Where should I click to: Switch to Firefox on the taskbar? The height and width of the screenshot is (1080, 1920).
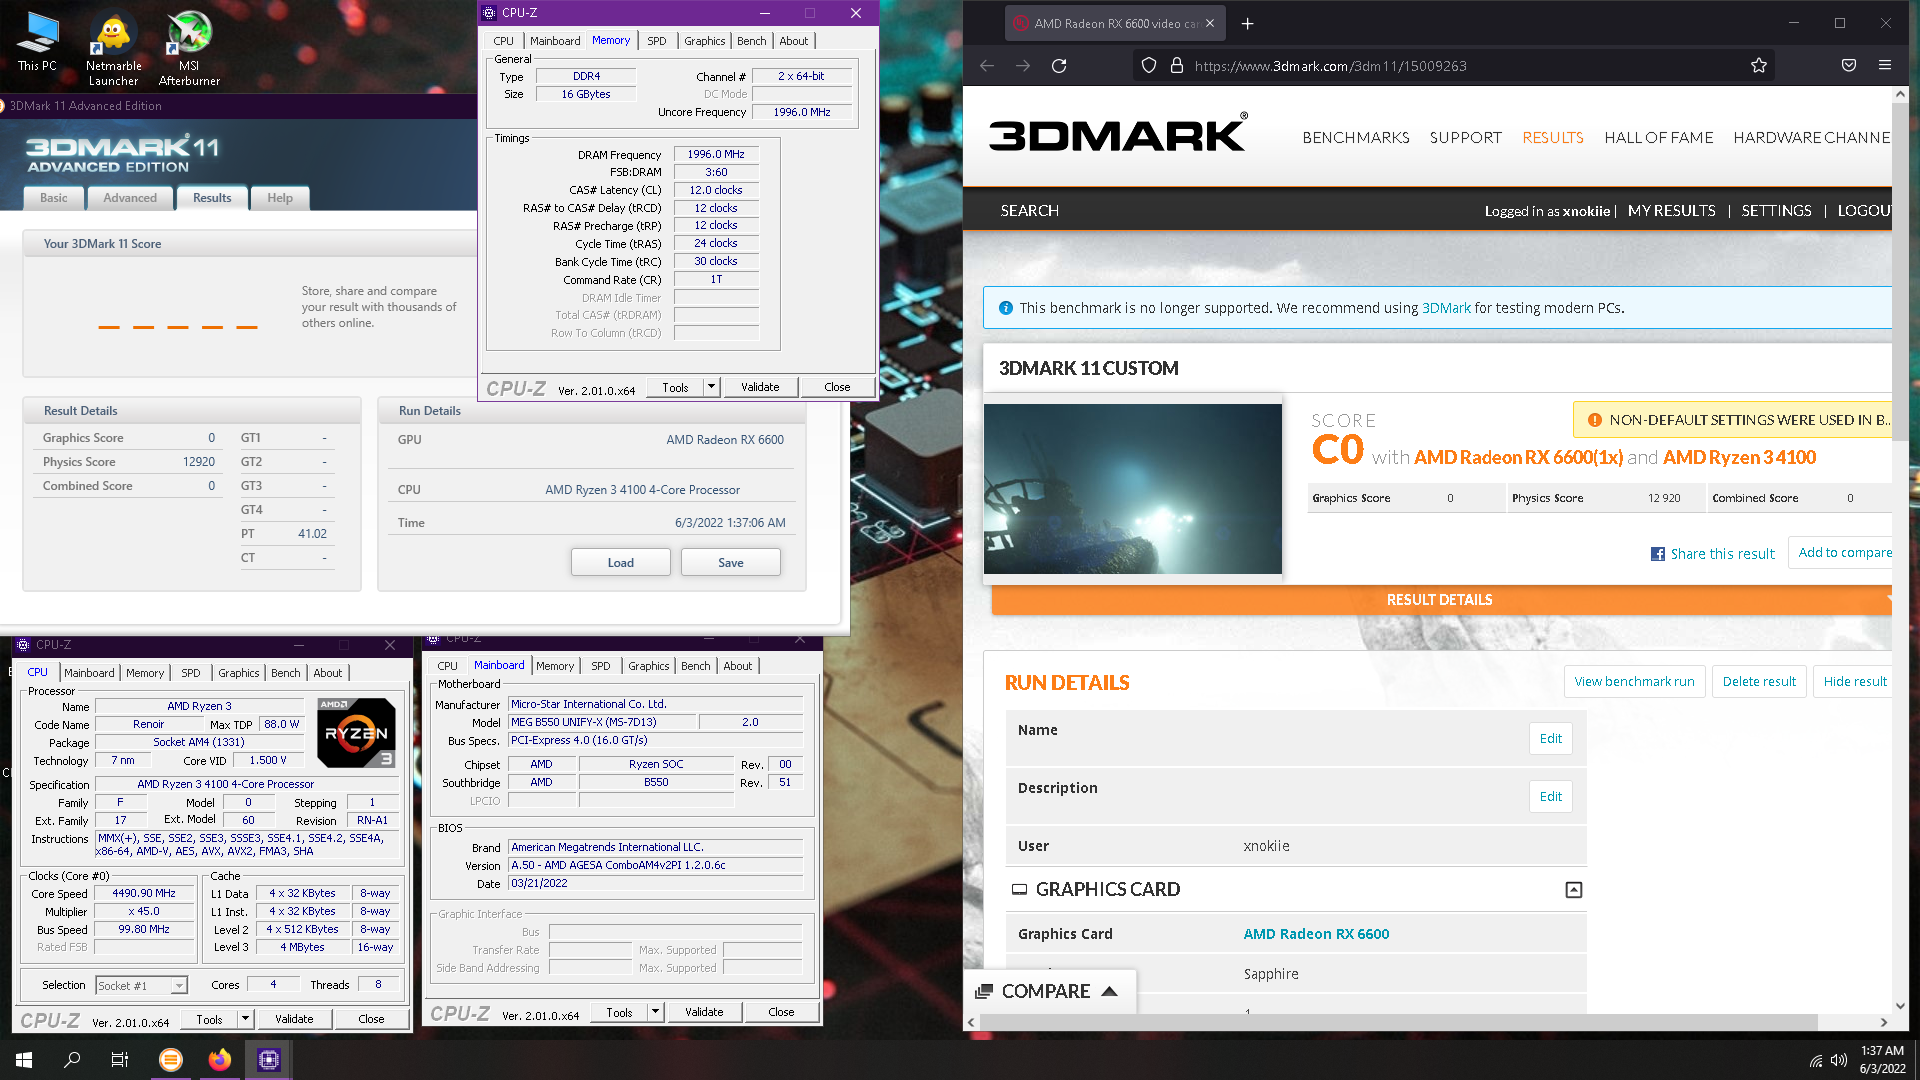point(220,1060)
